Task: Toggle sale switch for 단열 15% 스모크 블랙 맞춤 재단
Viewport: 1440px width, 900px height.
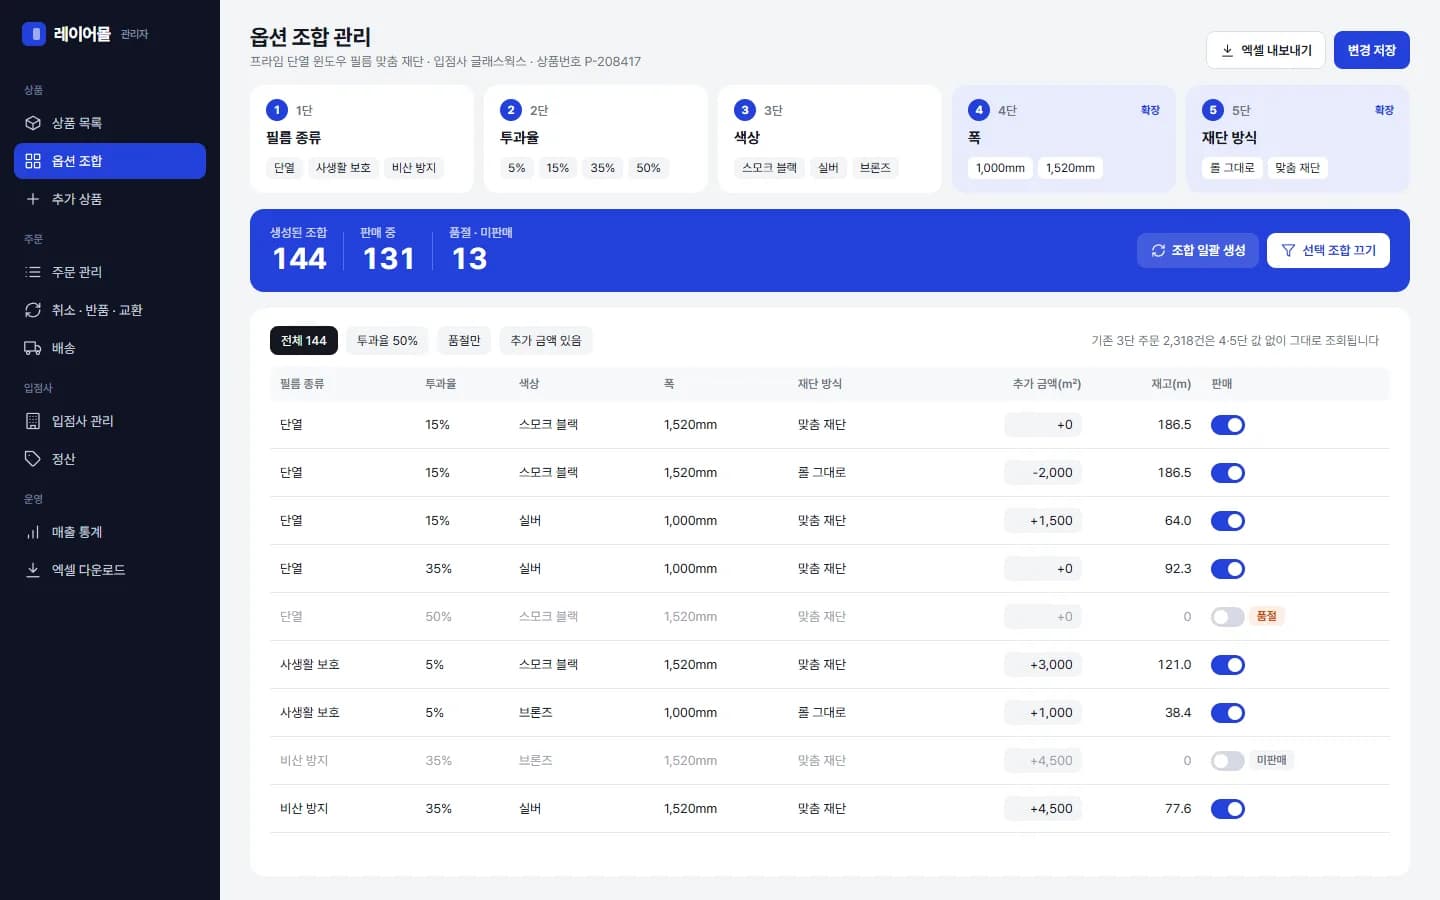Action: [x=1228, y=425]
